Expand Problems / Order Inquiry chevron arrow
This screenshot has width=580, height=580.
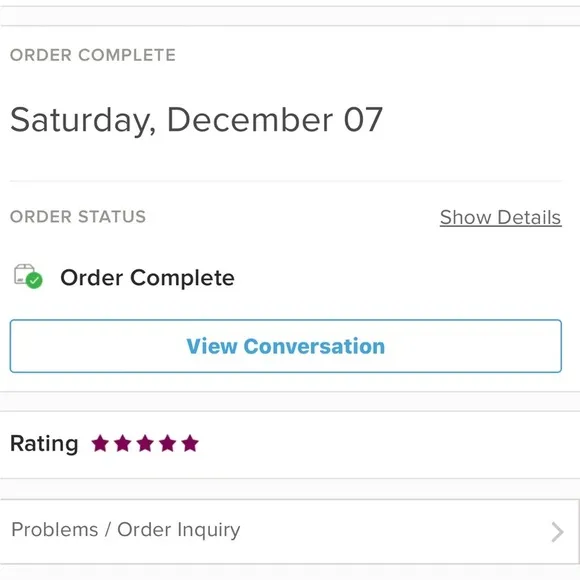(x=557, y=532)
